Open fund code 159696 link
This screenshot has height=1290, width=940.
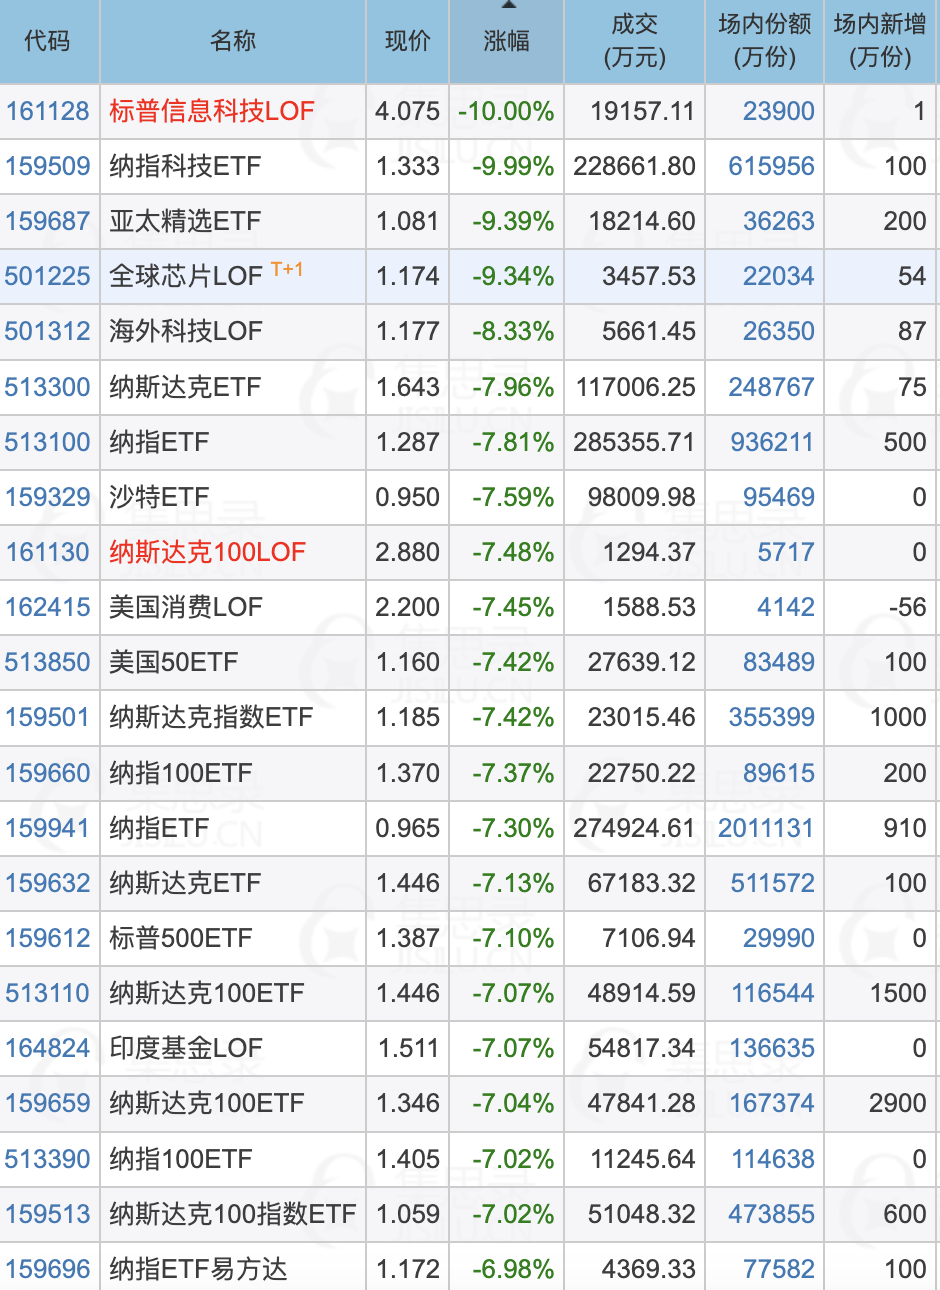[48, 1269]
